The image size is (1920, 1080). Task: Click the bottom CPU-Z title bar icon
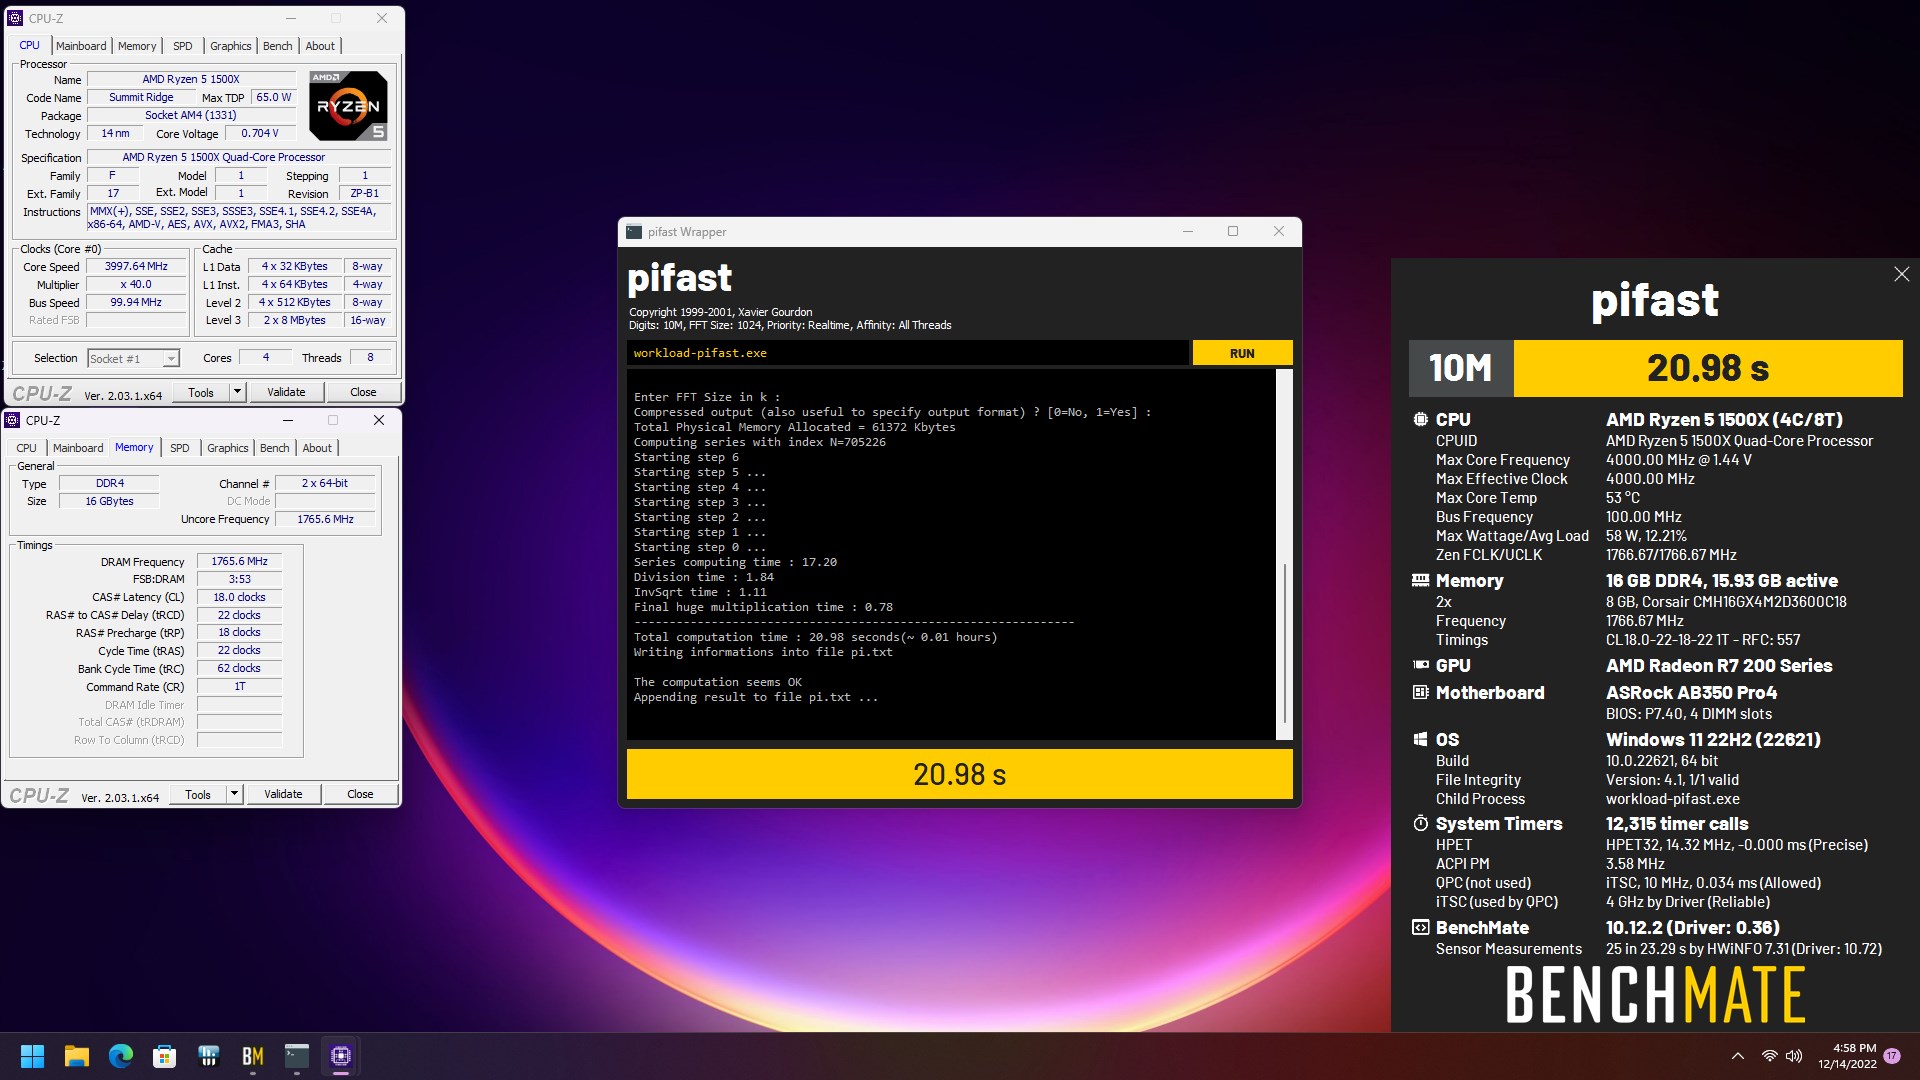tap(12, 420)
